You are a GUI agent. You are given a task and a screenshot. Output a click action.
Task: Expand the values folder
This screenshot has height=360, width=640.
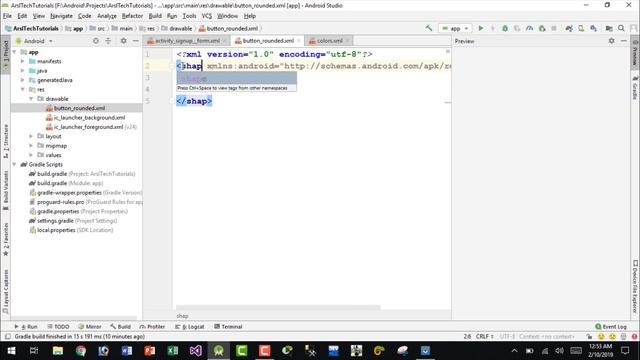click(x=31, y=155)
